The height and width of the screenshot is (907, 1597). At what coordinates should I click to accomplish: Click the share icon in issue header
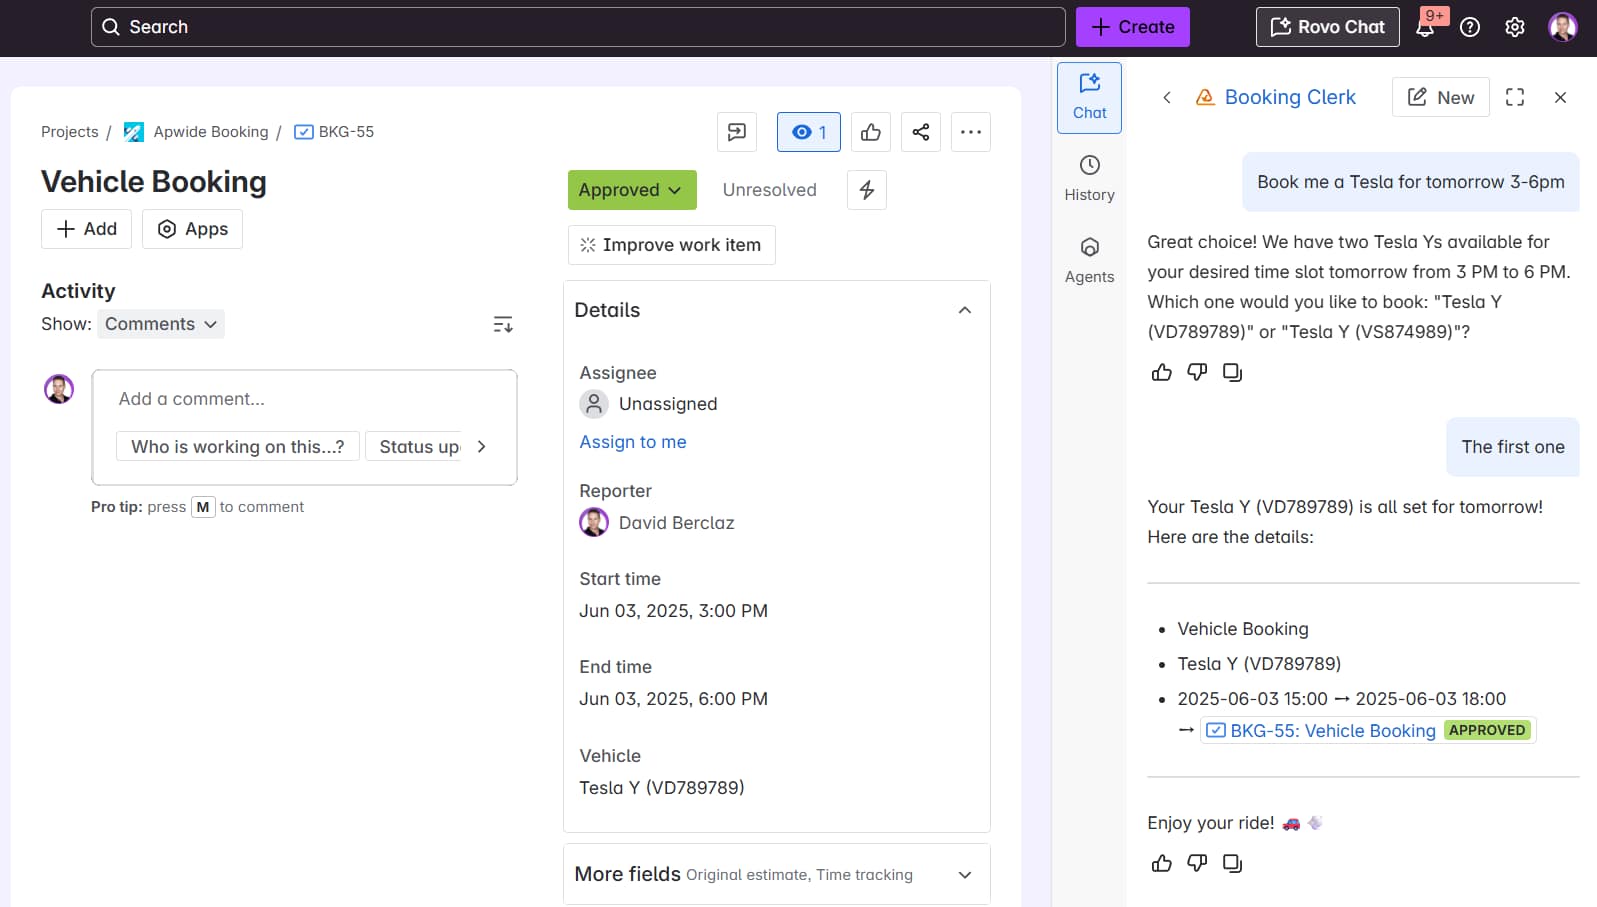coord(920,132)
